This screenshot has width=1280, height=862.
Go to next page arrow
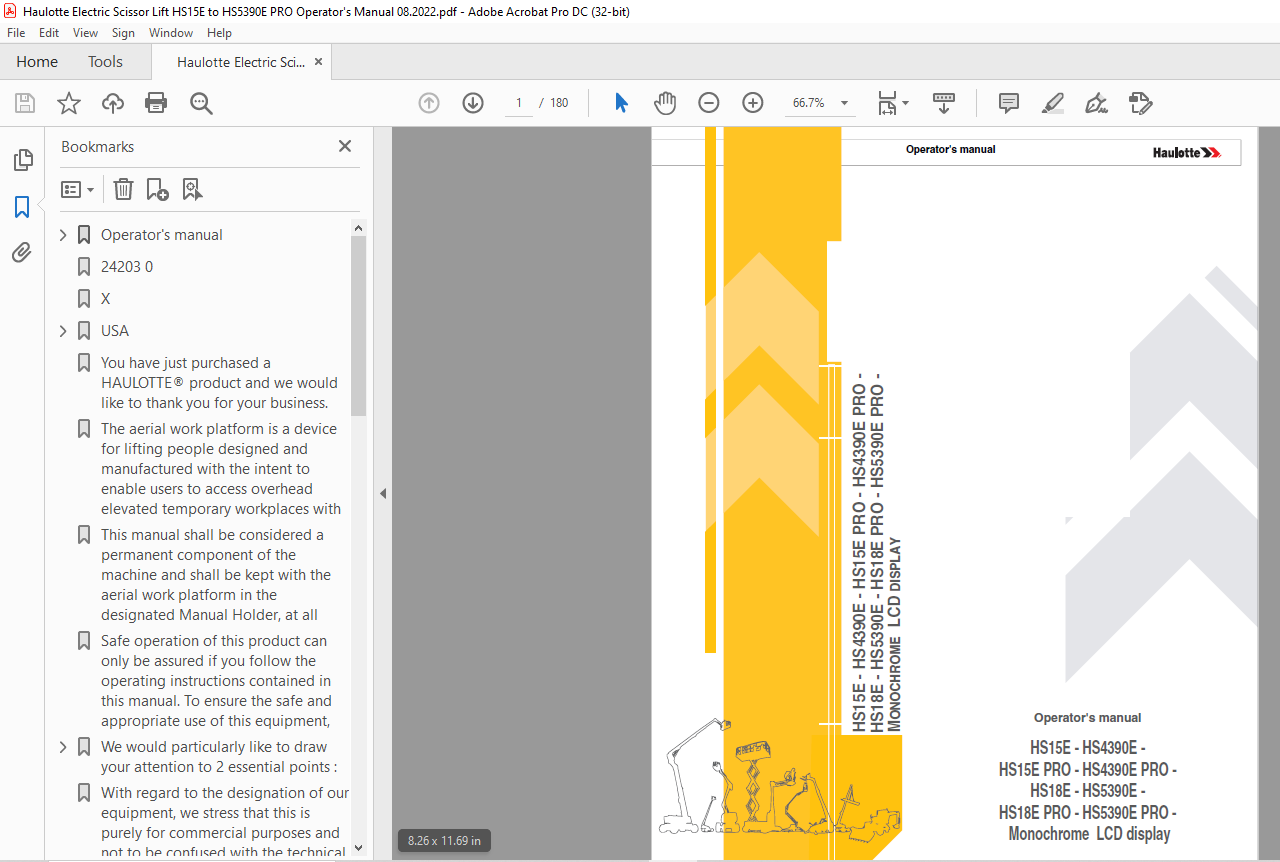coord(473,103)
